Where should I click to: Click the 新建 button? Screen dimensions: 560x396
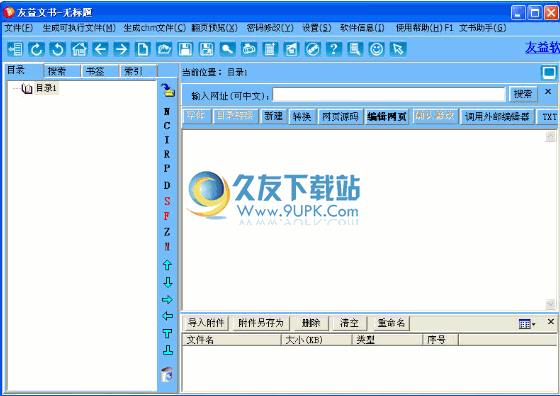274,116
